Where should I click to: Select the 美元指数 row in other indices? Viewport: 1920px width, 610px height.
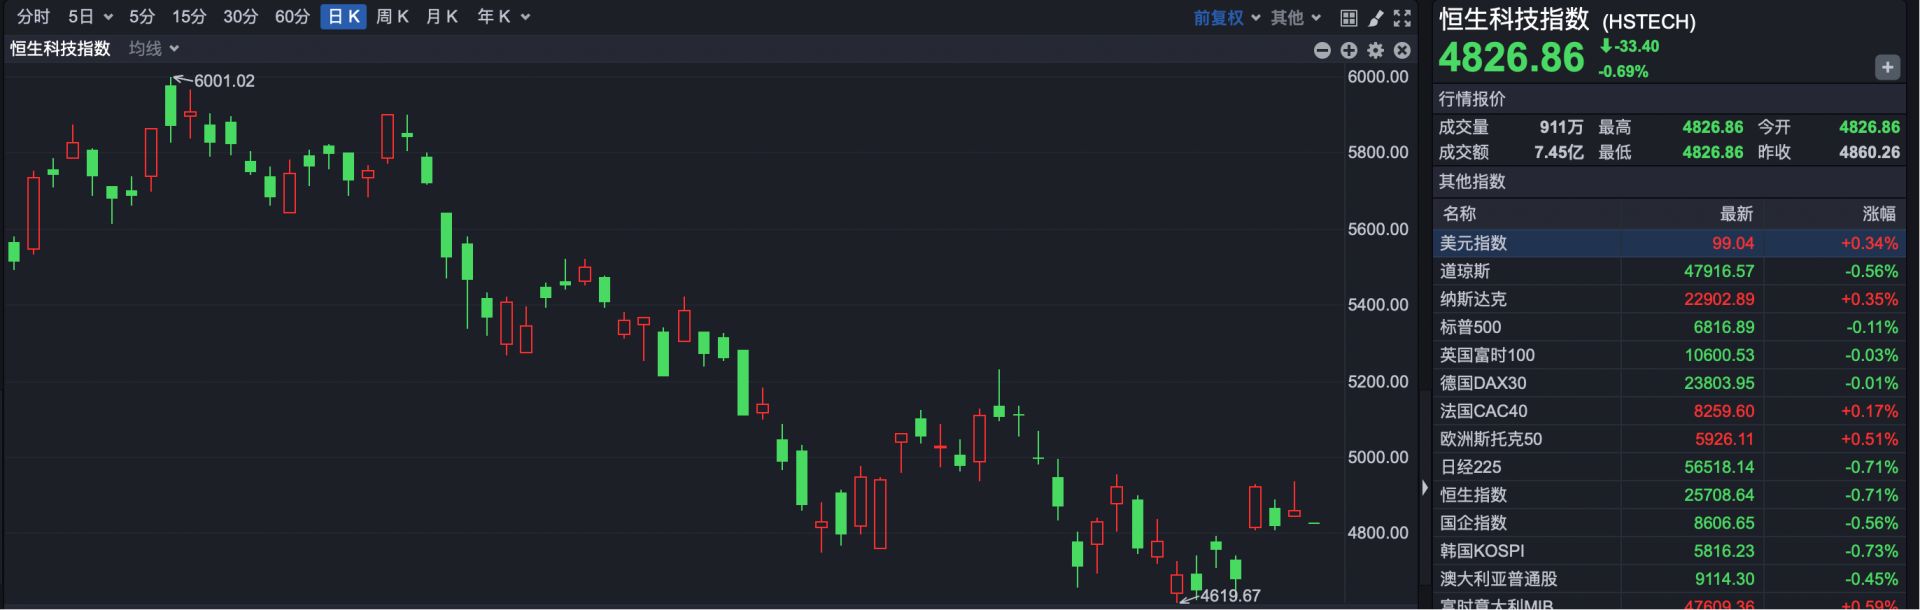click(1600, 243)
